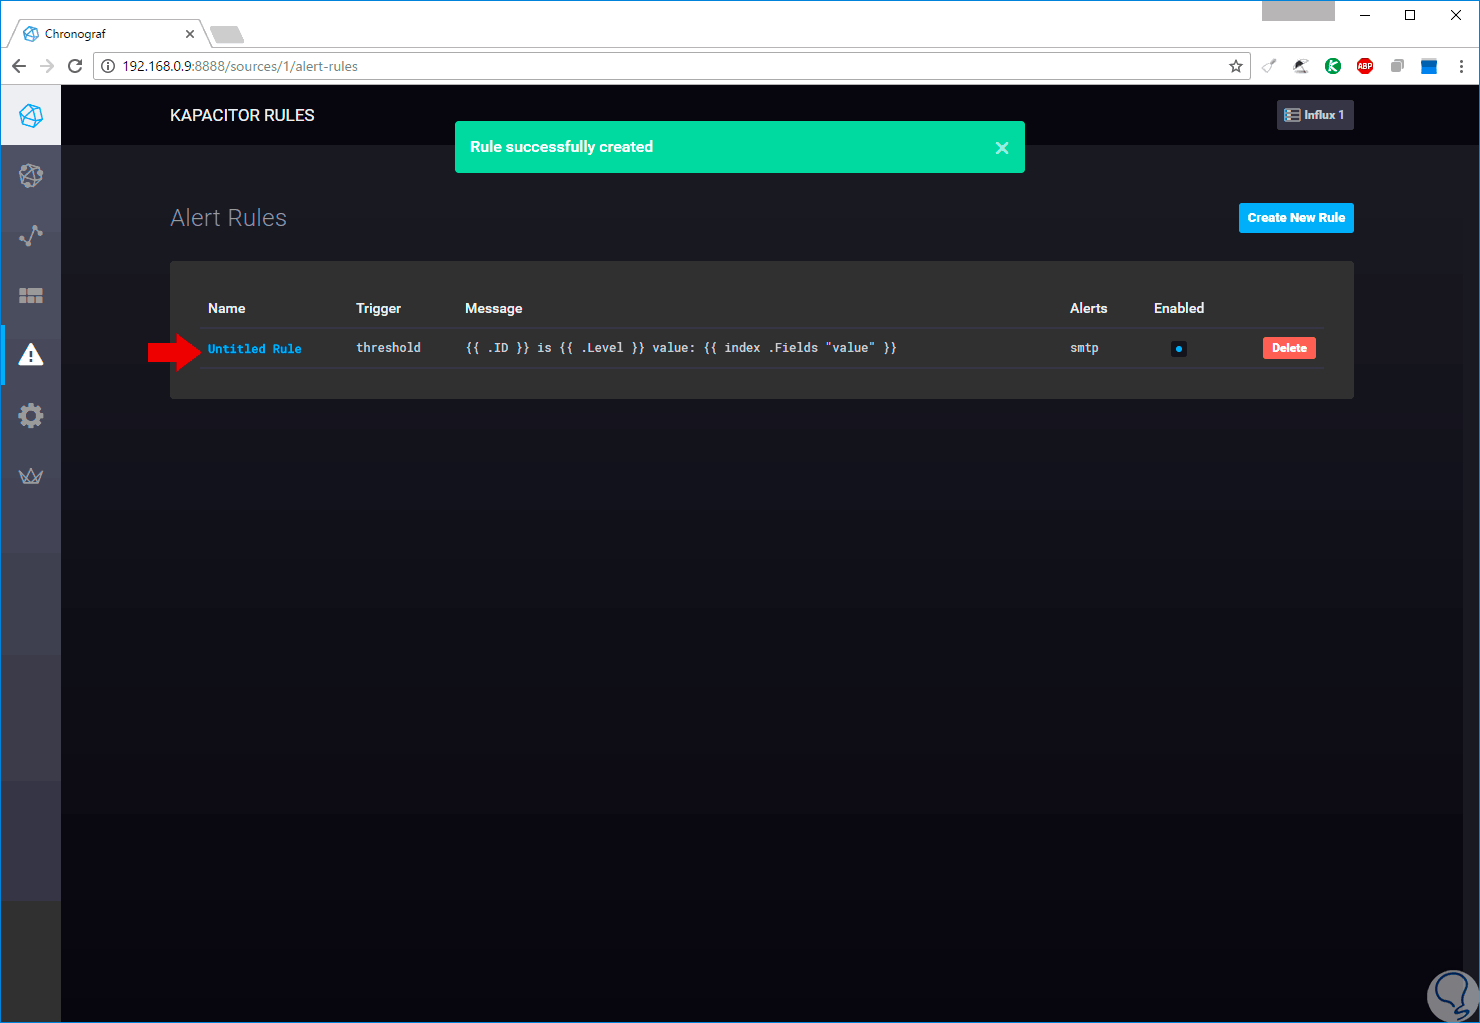Open the Influx 1 source selector

(x=1315, y=115)
